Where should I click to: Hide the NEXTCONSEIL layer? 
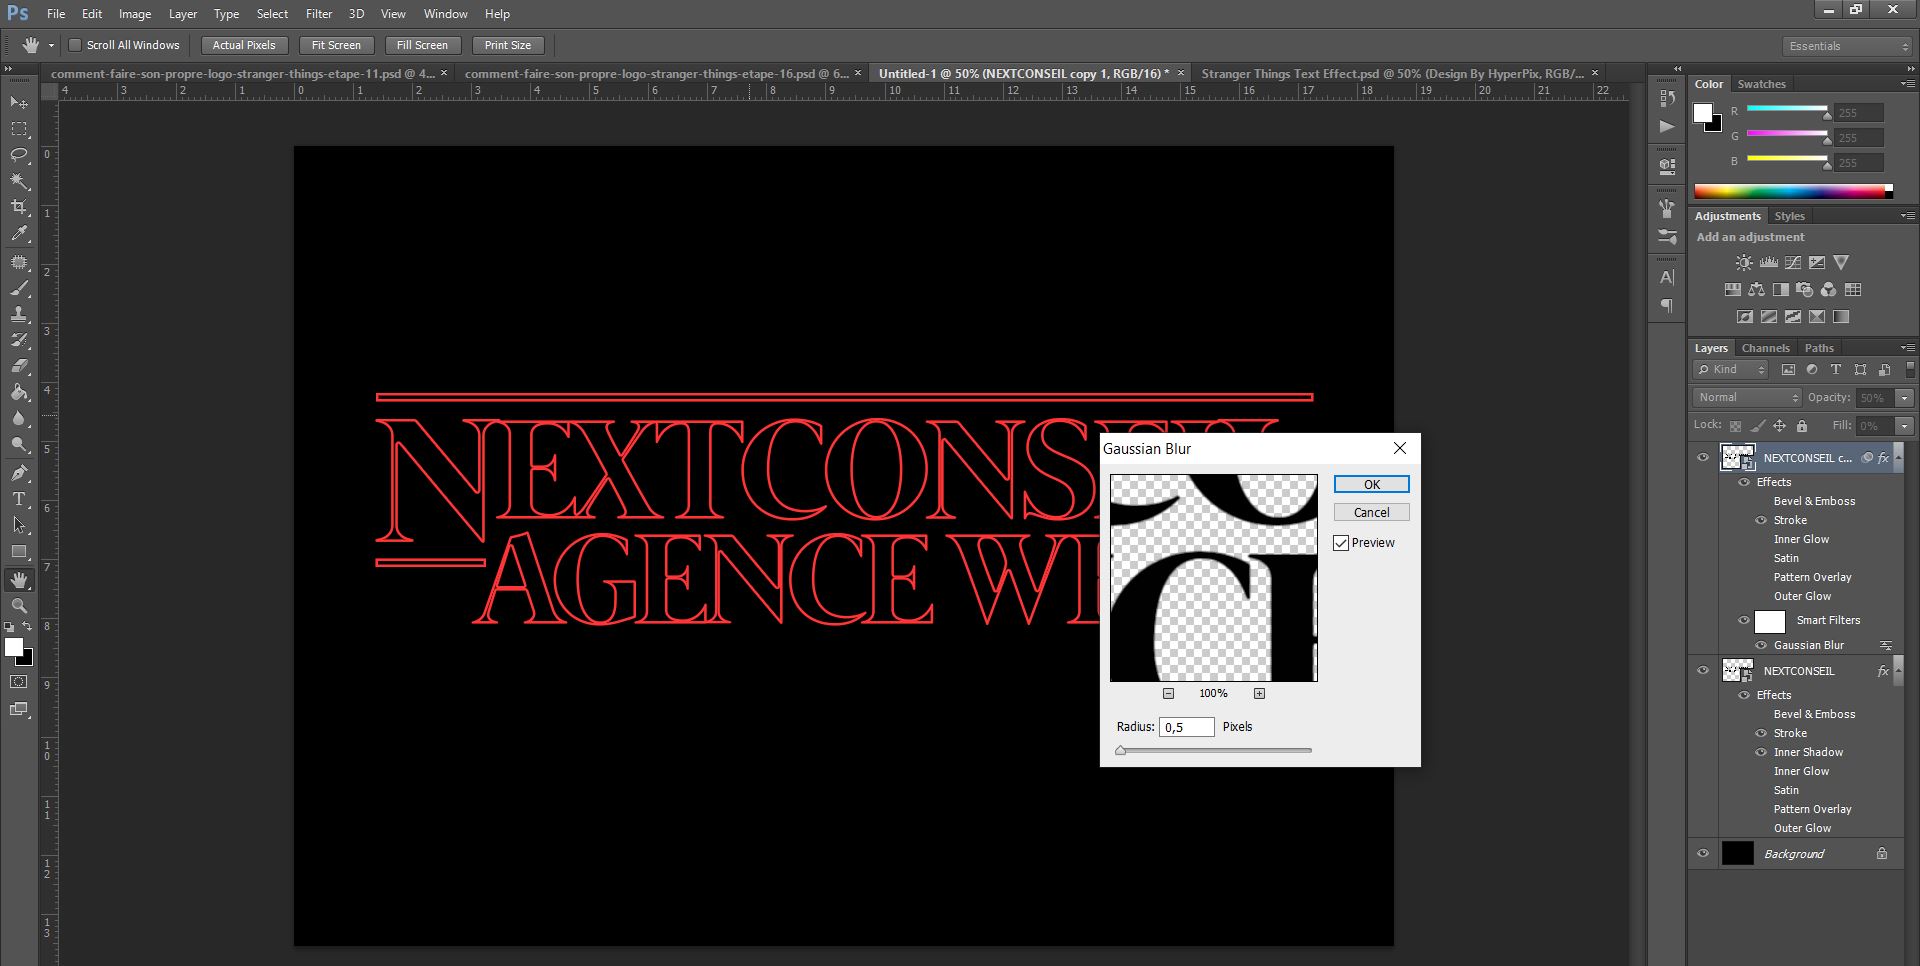[1703, 671]
